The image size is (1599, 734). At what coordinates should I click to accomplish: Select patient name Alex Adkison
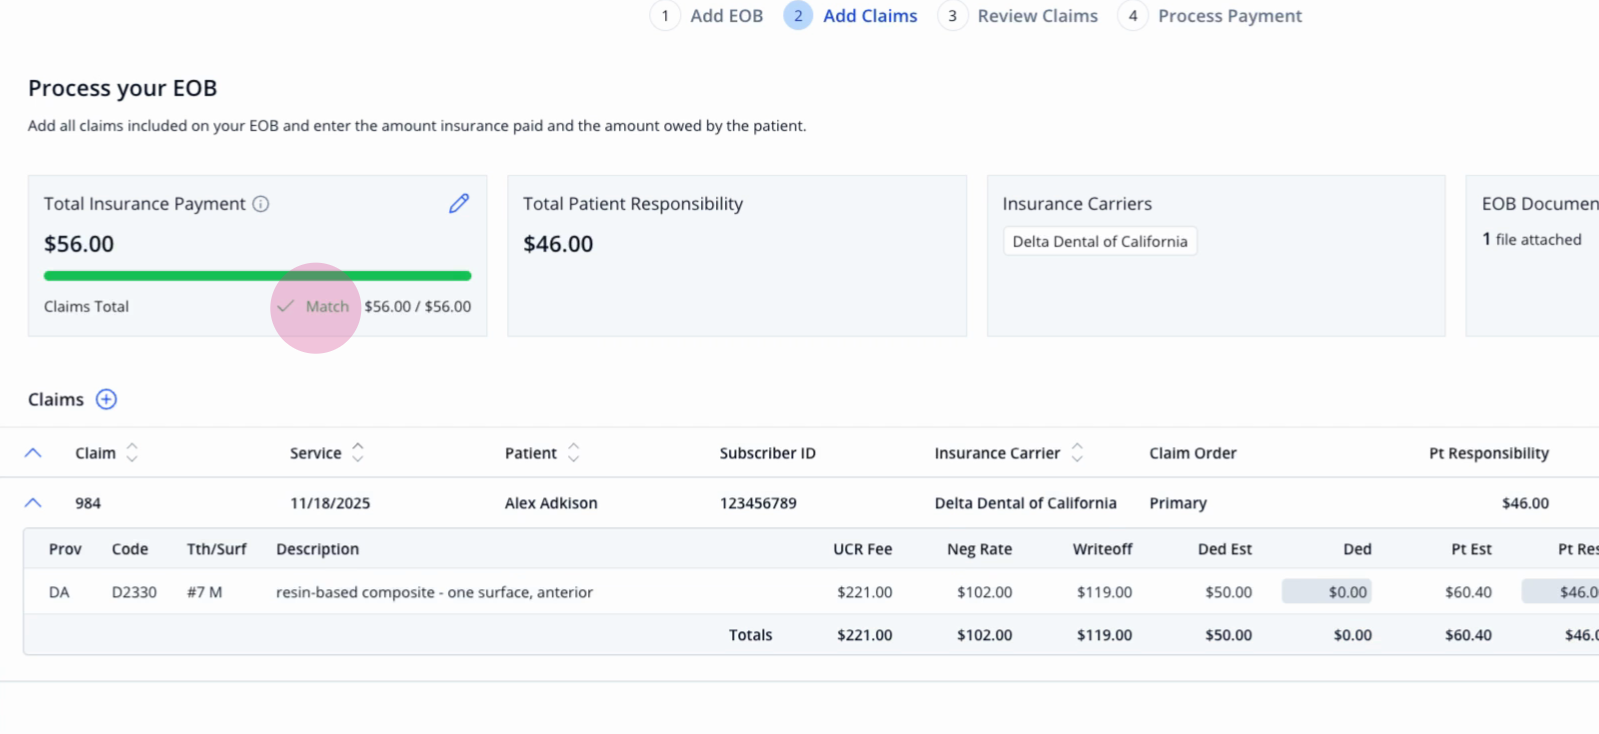point(551,503)
